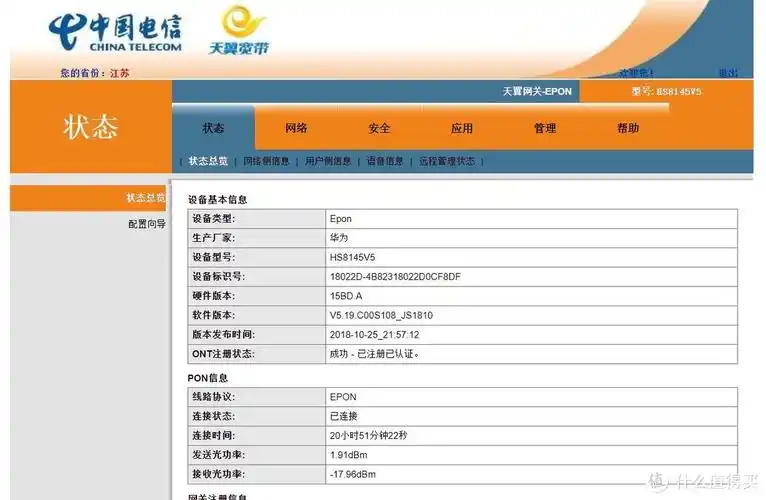Click the 生产厂家 value 华为
The height and width of the screenshot is (500, 766).
pos(339,238)
